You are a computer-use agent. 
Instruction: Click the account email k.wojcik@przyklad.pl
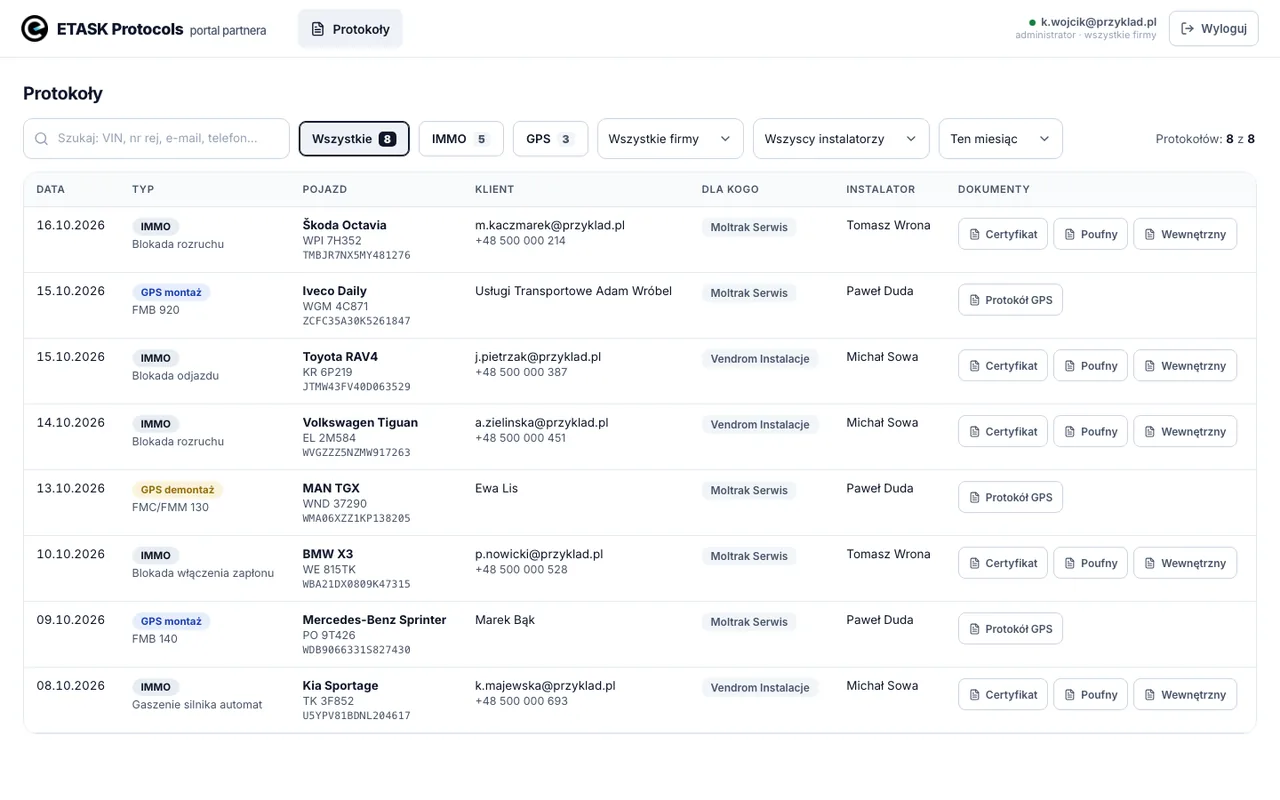[x=1098, y=22]
